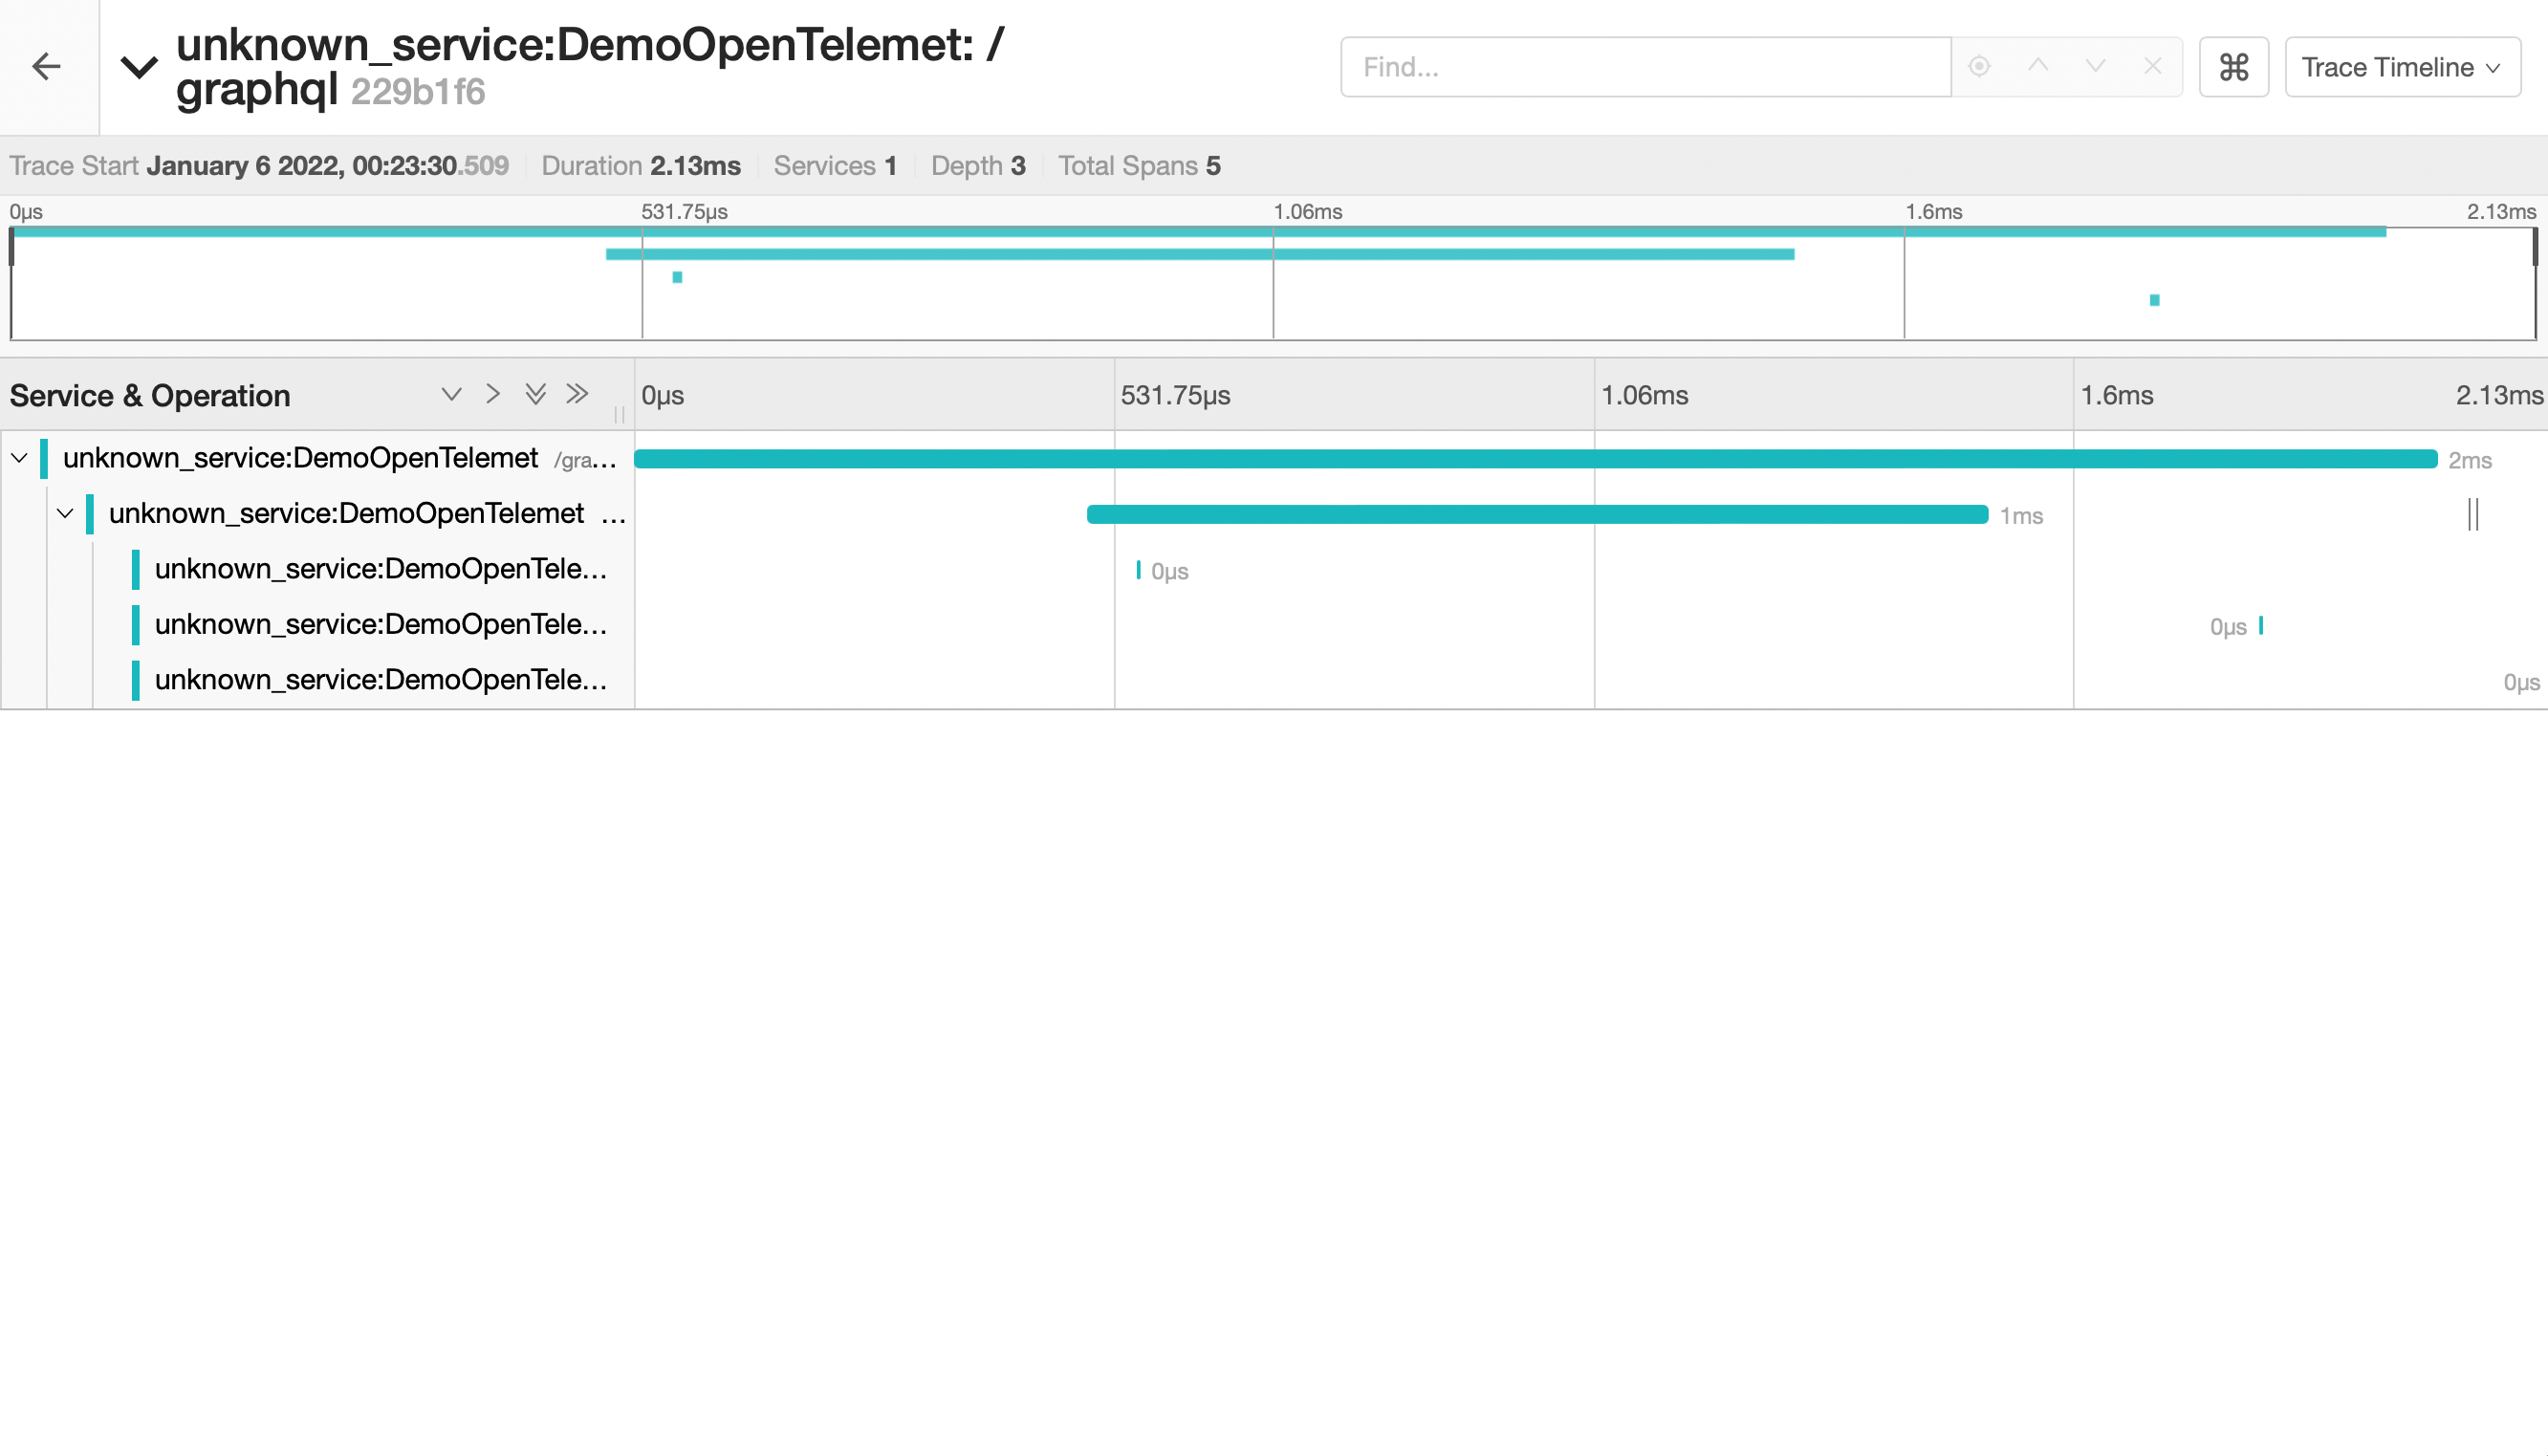Click the 1ms child span bar
The width and height of the screenshot is (2548, 1456).
coord(1537,515)
